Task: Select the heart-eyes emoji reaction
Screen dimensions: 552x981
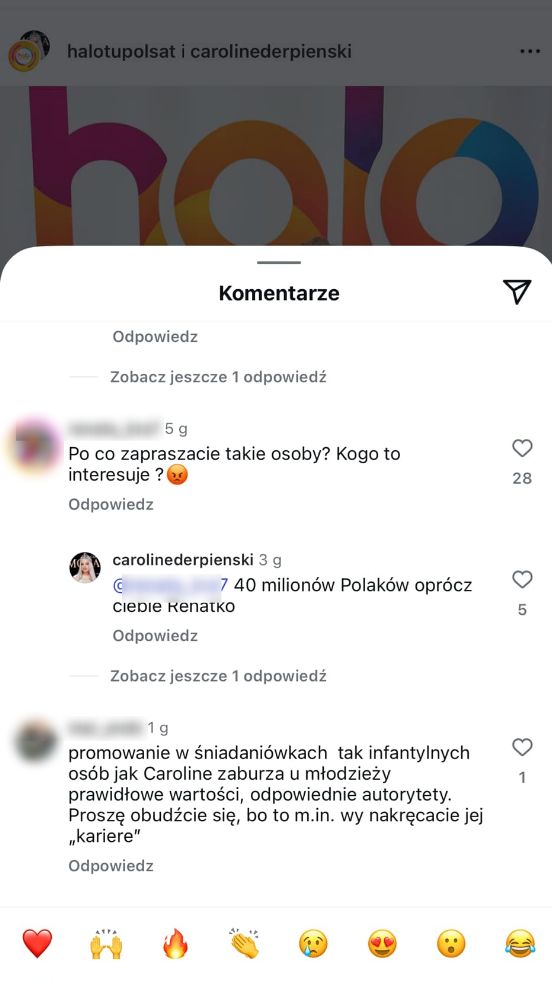Action: [x=382, y=943]
